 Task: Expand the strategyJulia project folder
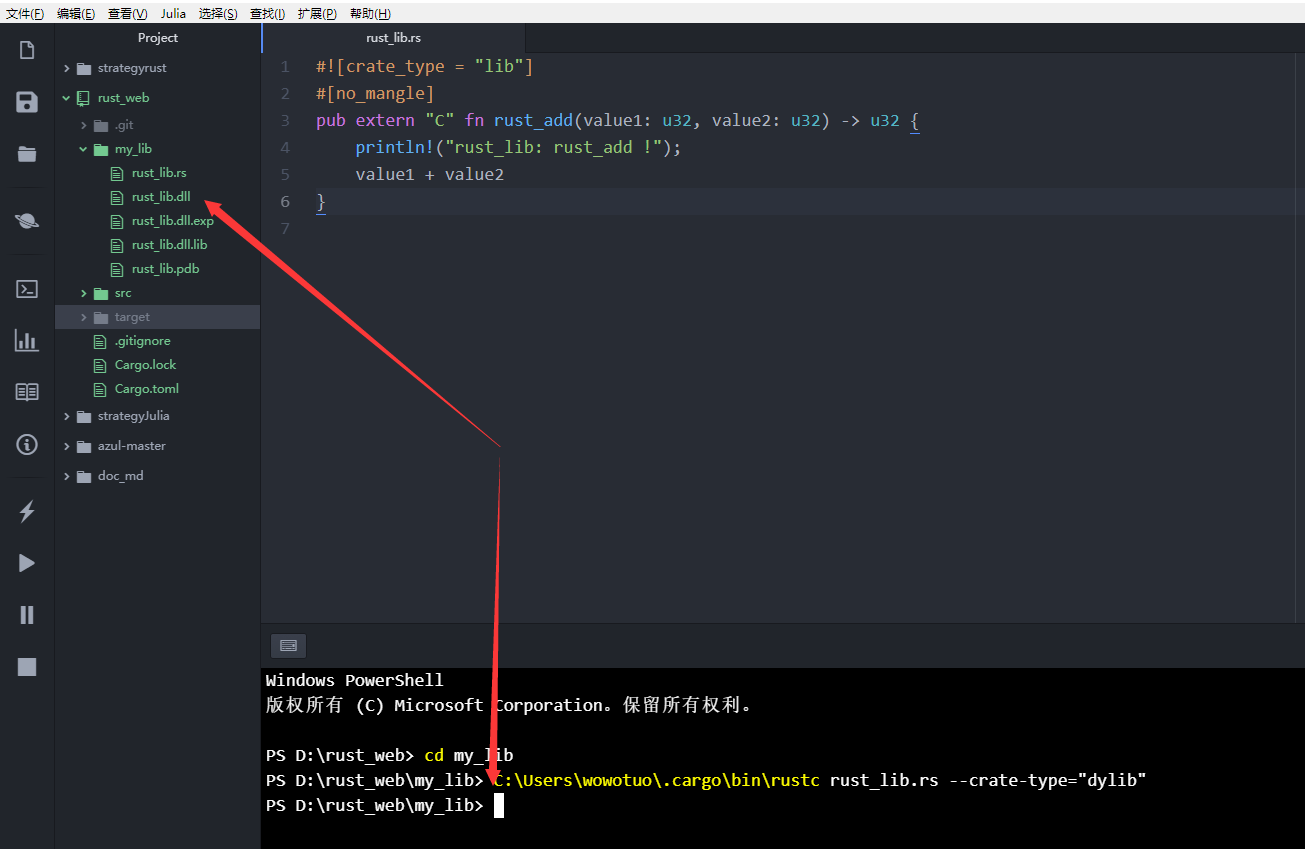pyautogui.click(x=66, y=417)
